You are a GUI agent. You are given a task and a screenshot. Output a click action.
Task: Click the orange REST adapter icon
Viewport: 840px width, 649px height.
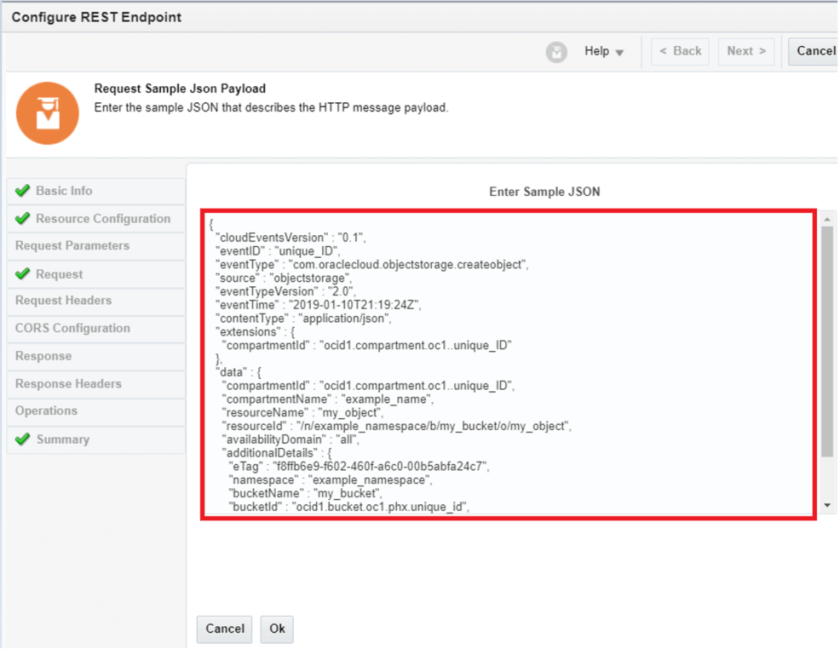pos(46,112)
